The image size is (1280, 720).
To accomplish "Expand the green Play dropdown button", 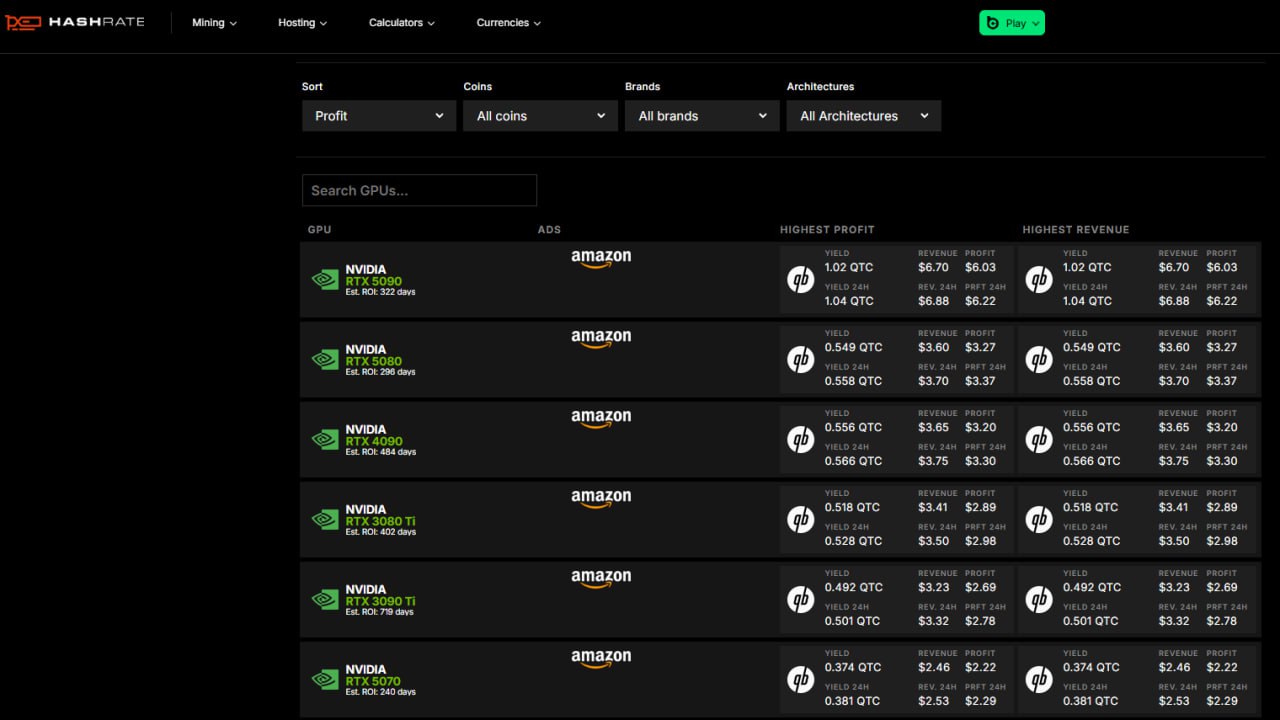I will click(1012, 23).
